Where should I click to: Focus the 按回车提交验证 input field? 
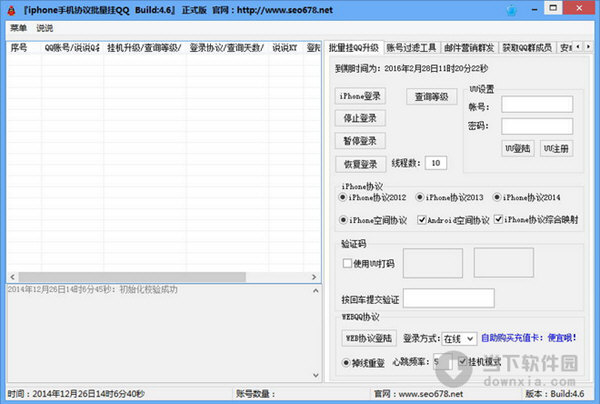point(449,298)
